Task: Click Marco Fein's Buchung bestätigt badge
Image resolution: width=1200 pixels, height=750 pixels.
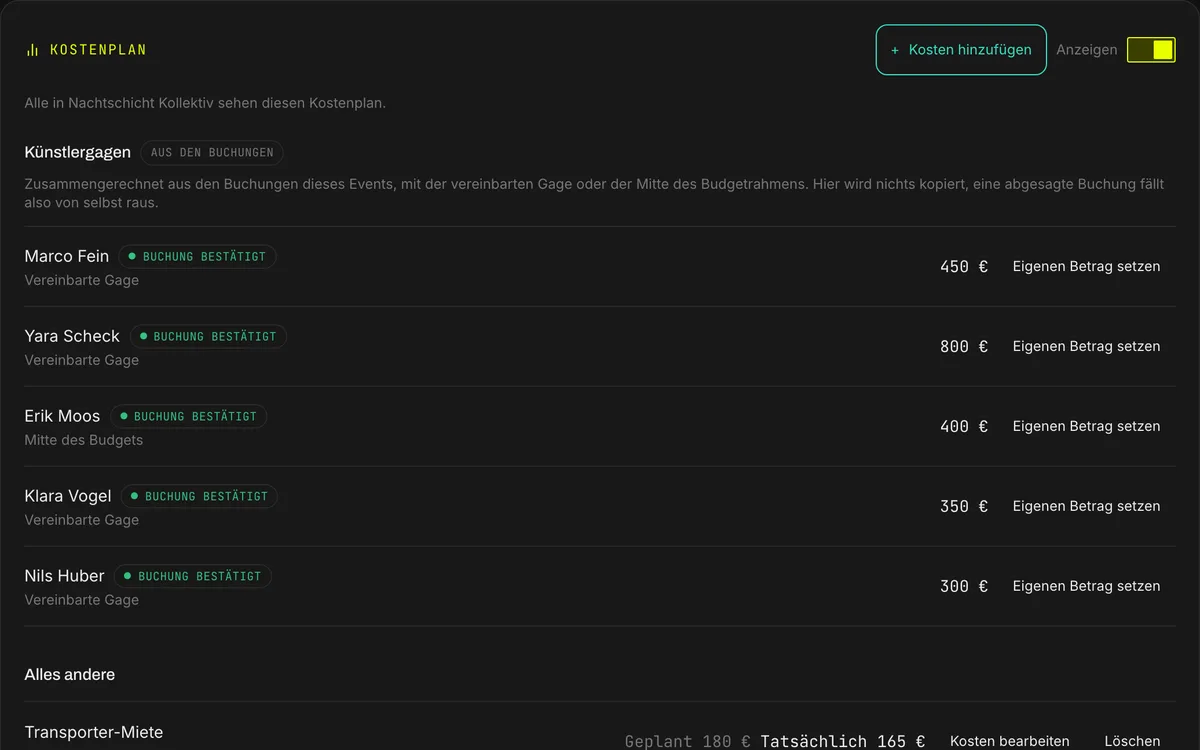Action: click(x=197, y=257)
